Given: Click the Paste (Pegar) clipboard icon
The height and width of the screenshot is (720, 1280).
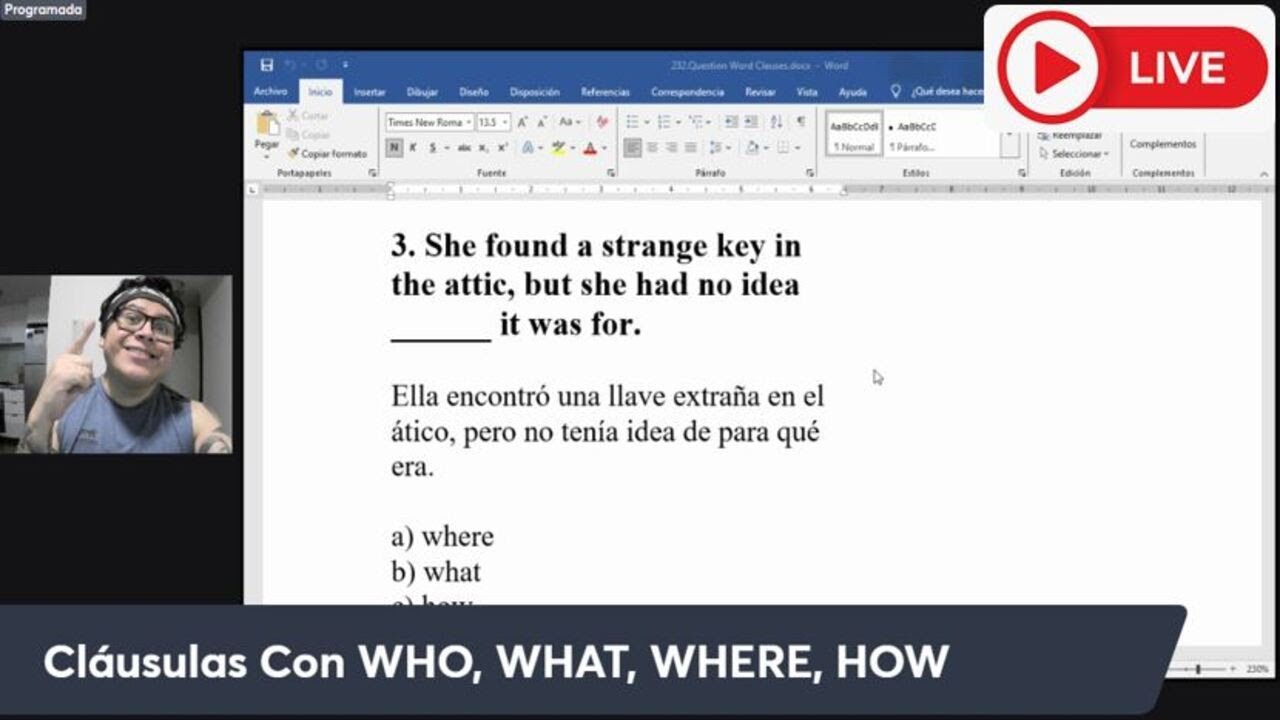Looking at the screenshot, I should click(x=267, y=124).
